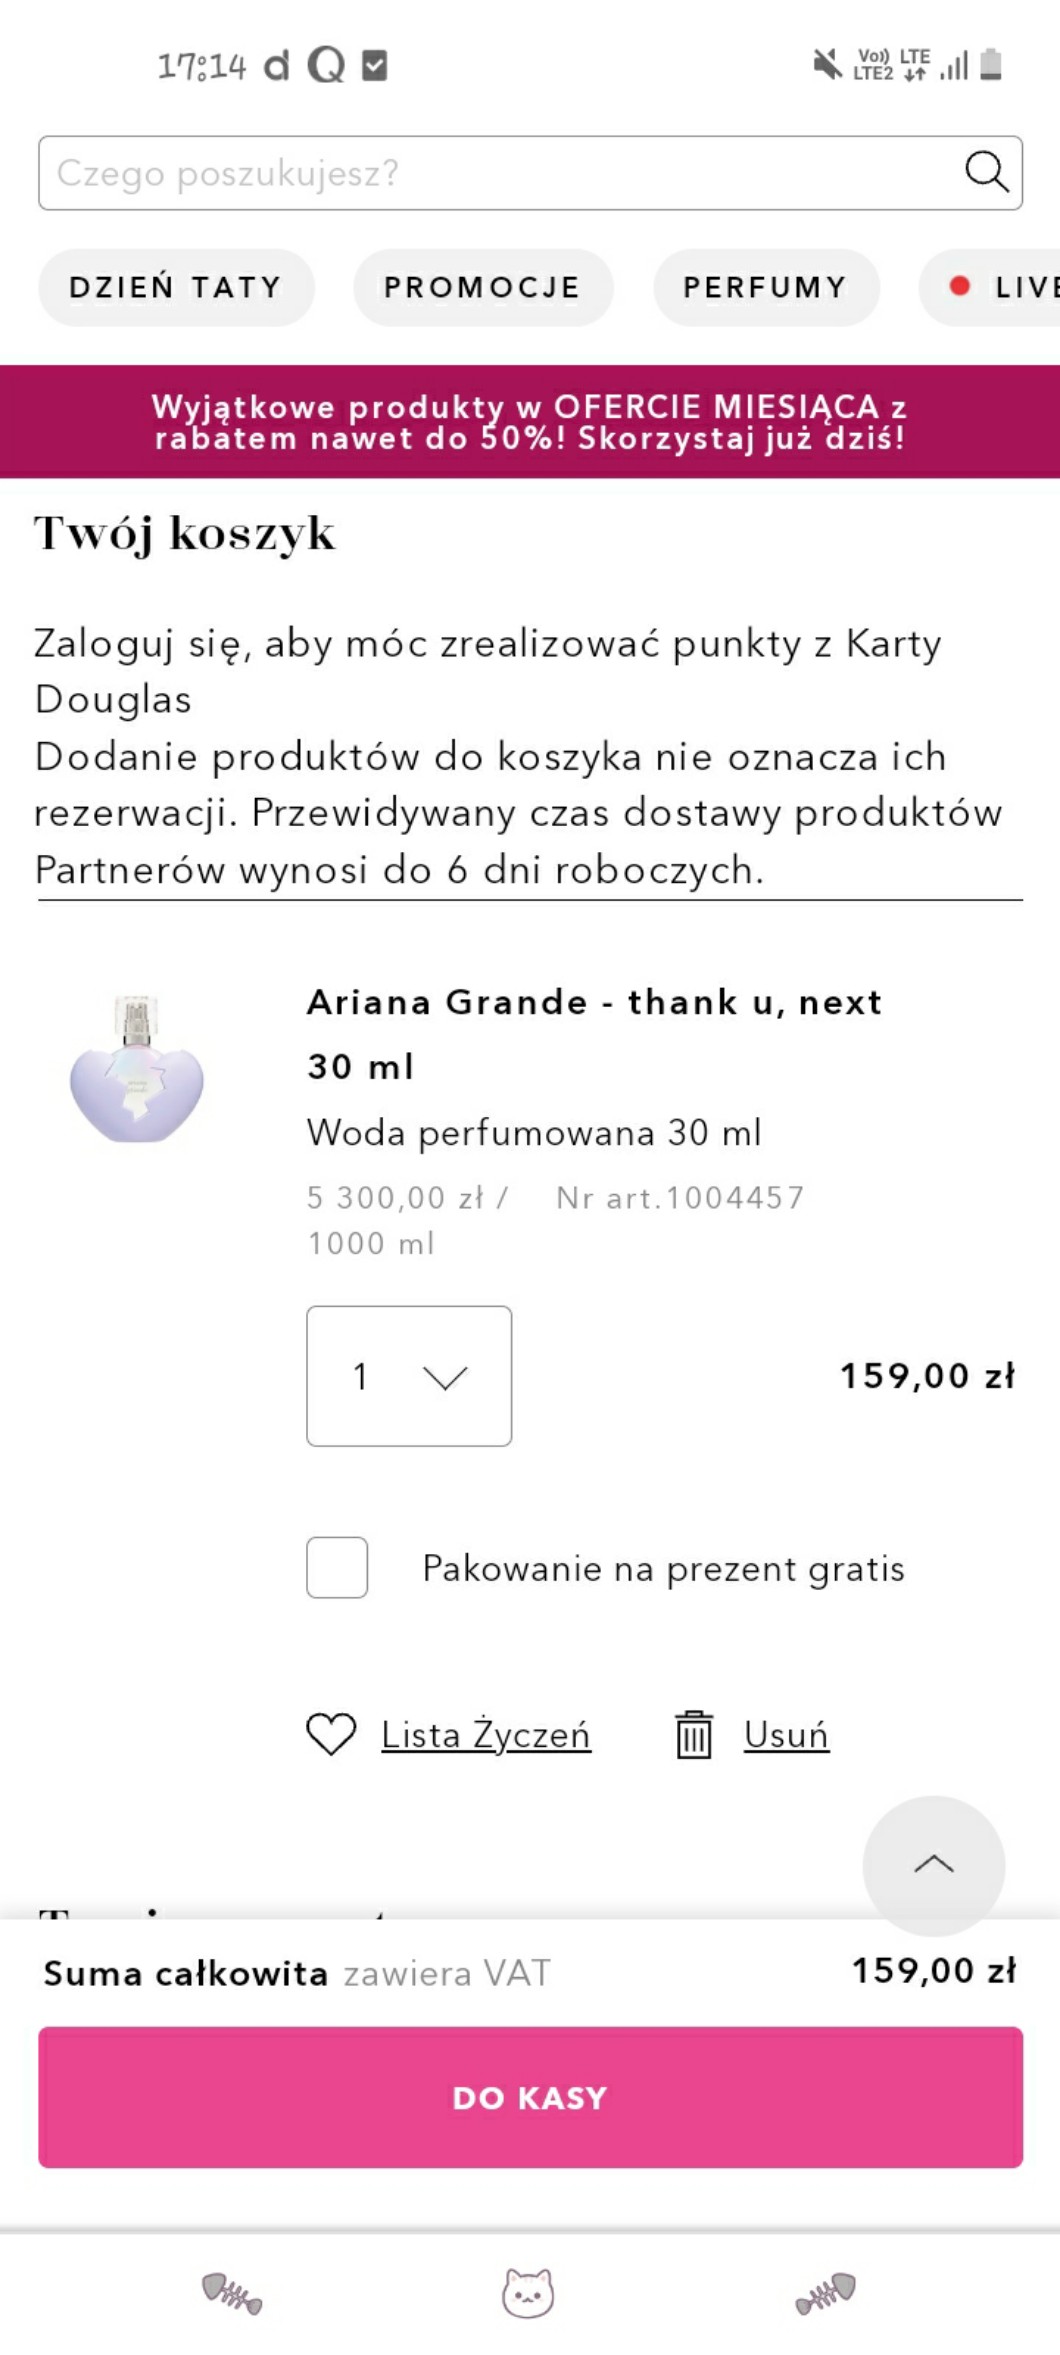Proceed with Do Kasy button
This screenshot has height=2355, width=1060.
[x=530, y=2097]
